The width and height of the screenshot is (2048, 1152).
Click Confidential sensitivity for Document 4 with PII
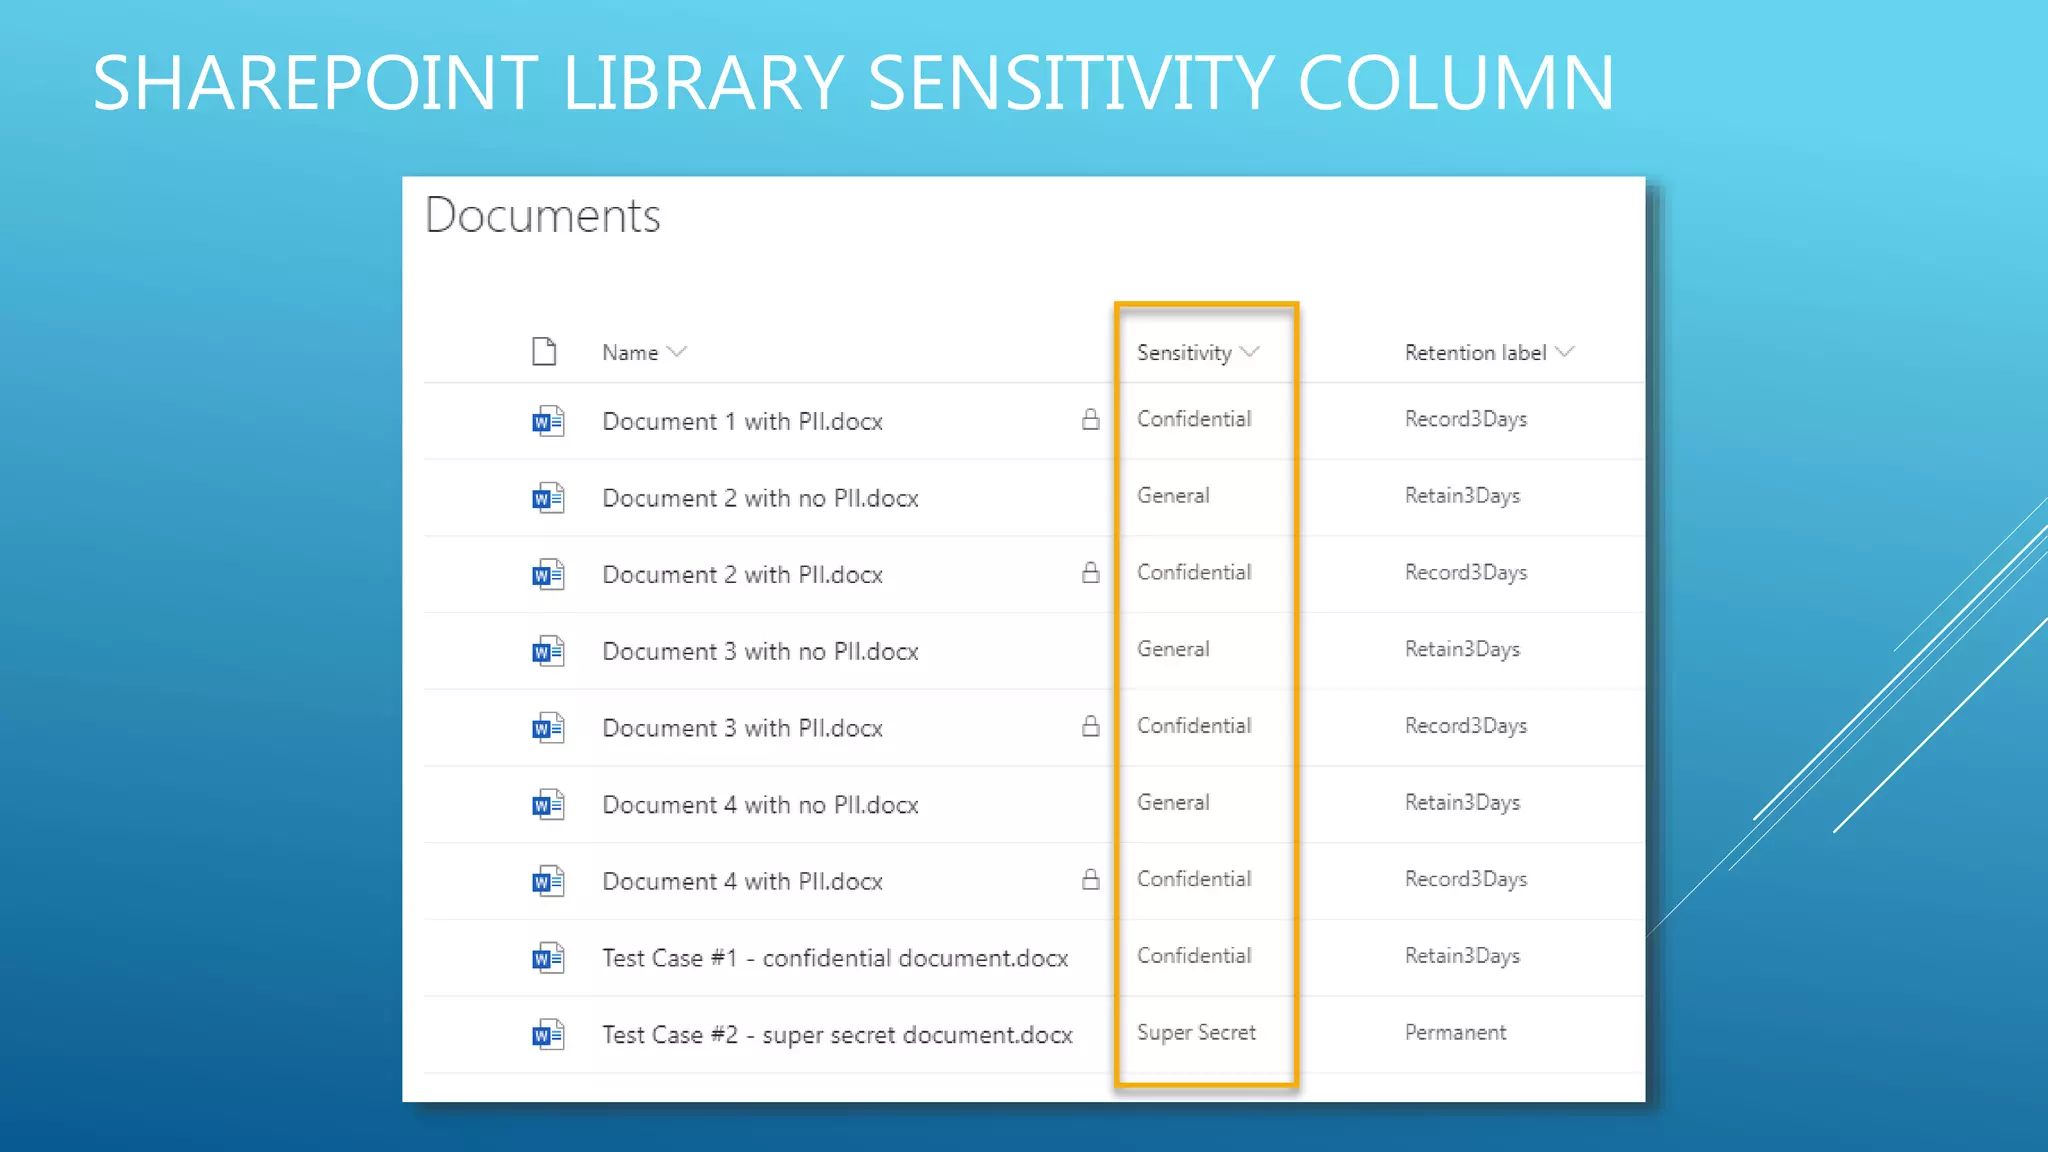1194,879
